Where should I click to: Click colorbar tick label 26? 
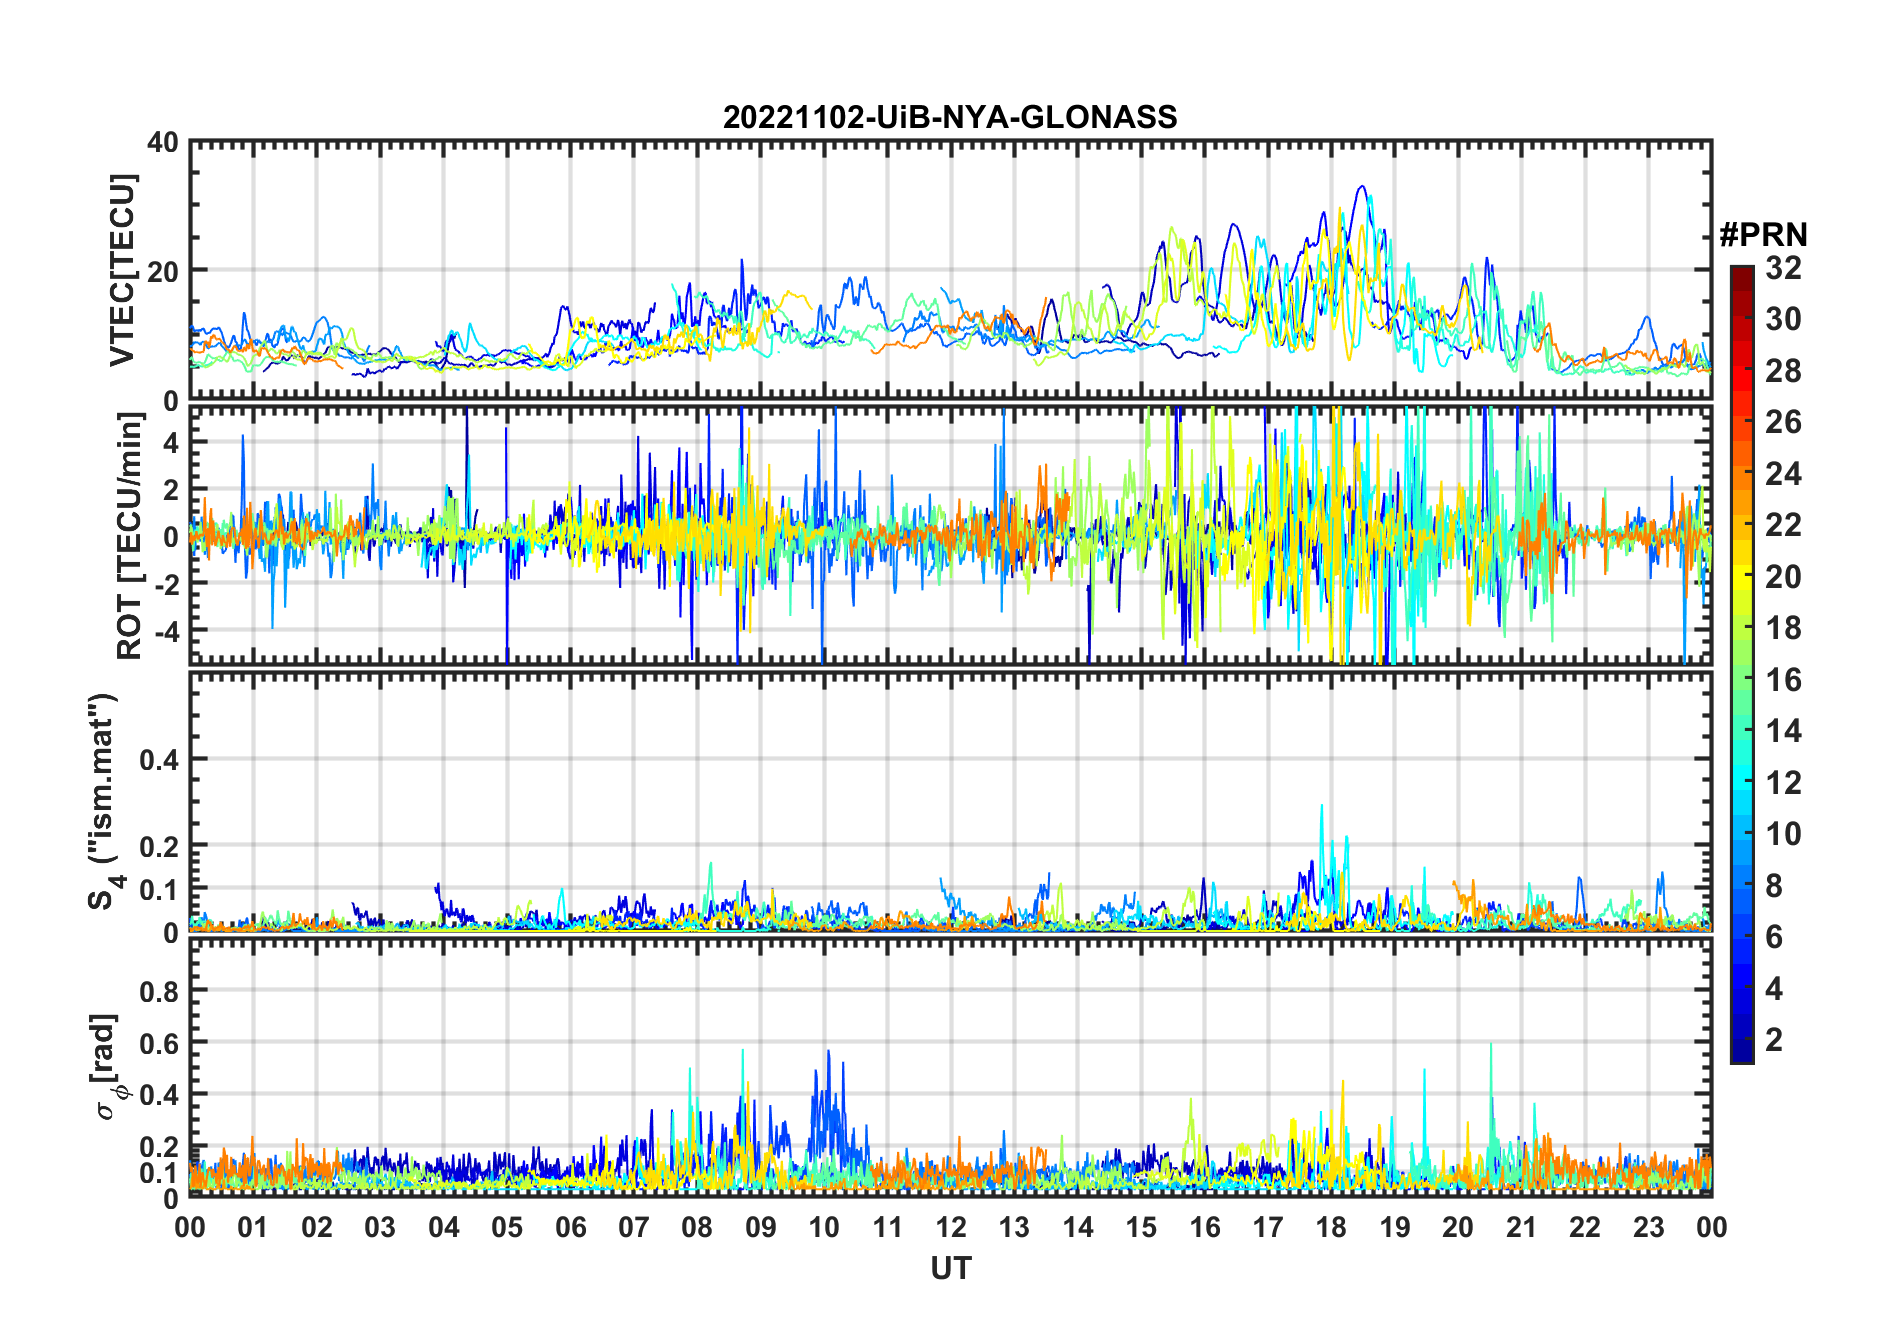point(1783,422)
